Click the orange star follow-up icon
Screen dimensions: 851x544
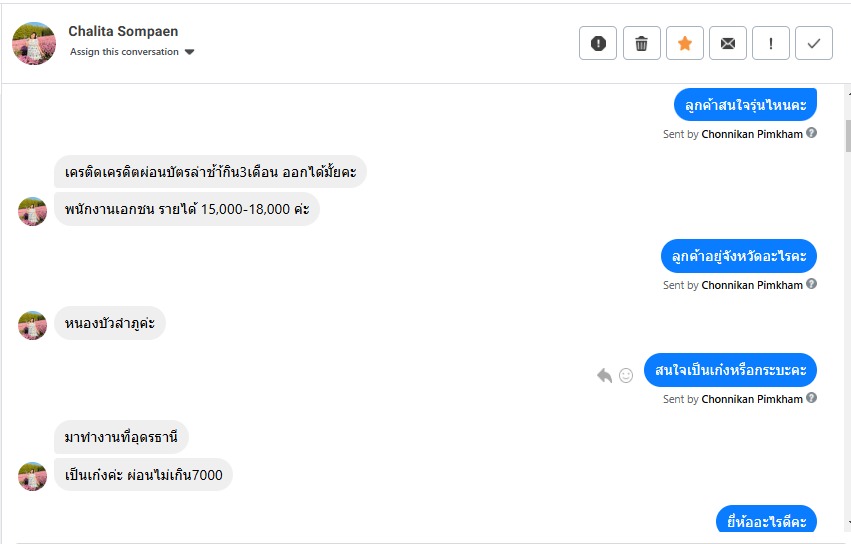(x=684, y=43)
